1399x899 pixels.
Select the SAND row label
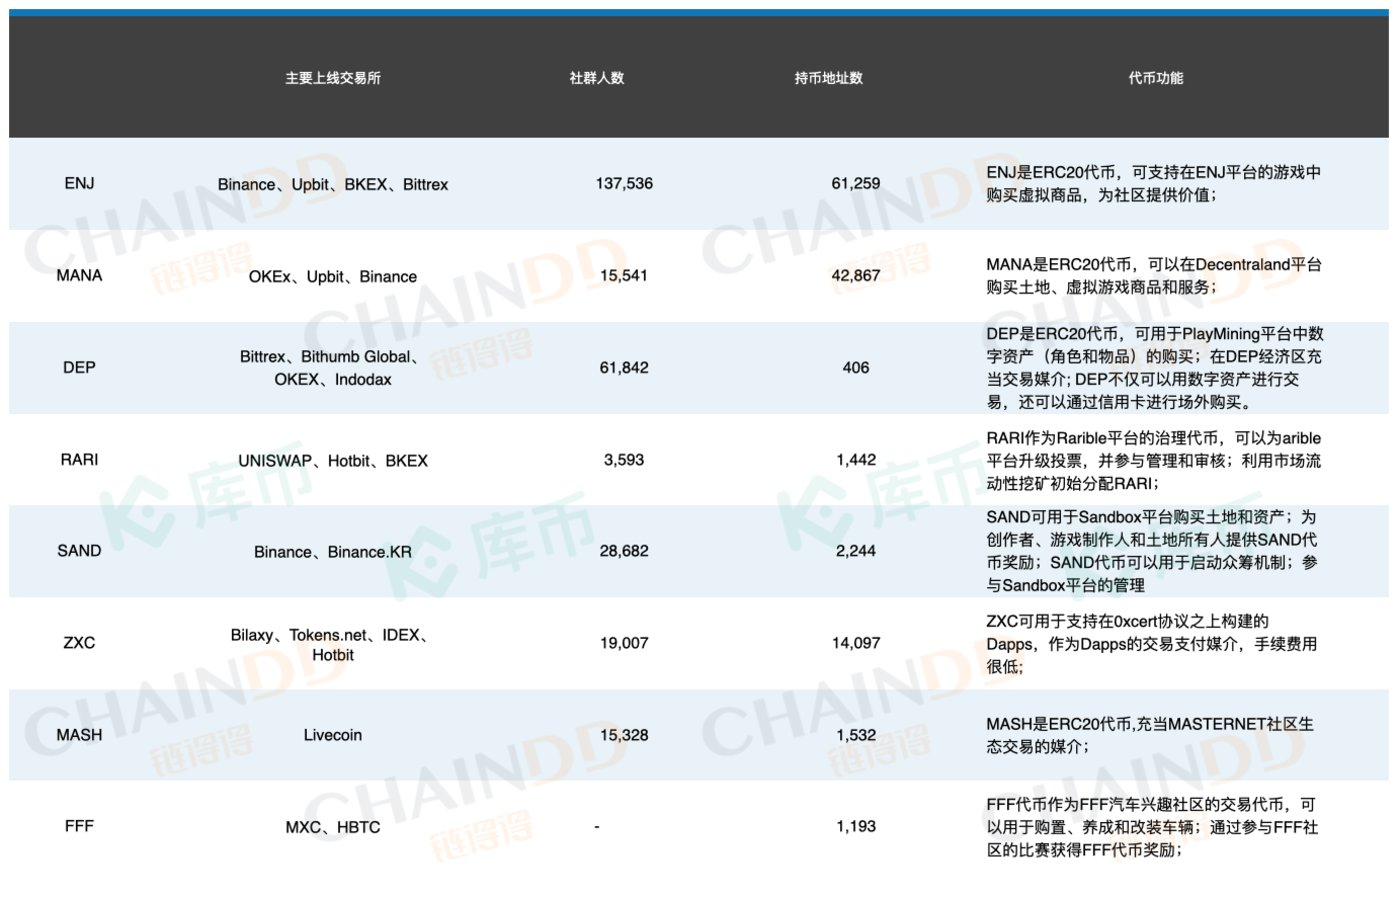[79, 551]
